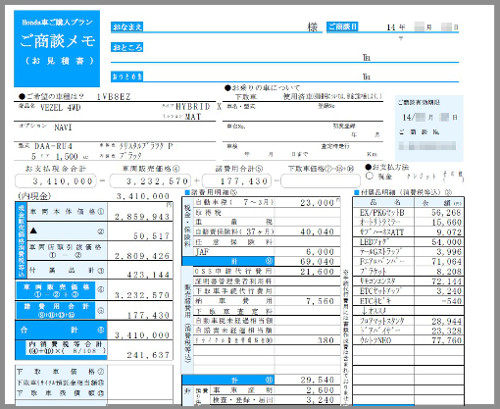The width and height of the screenshot is (500, 409).
Task: Click the black triangle discount row marker
Action: [x=33, y=230]
